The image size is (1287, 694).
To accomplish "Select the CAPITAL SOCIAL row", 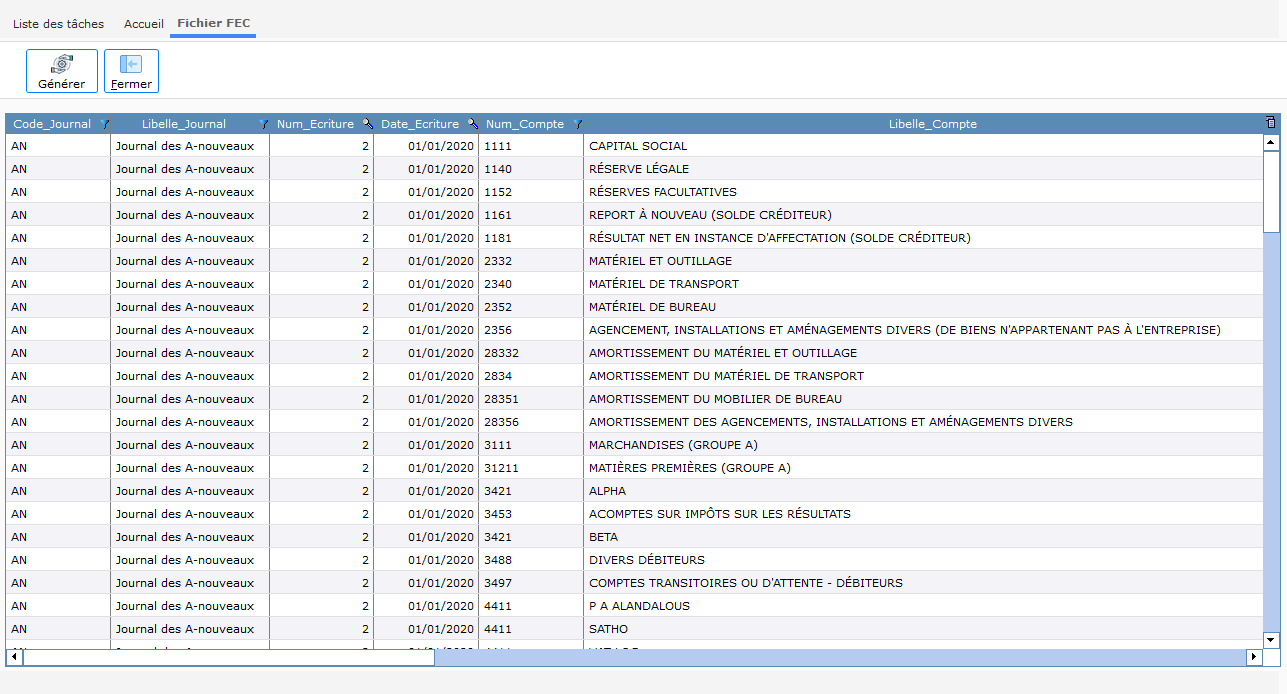I will pos(638,146).
